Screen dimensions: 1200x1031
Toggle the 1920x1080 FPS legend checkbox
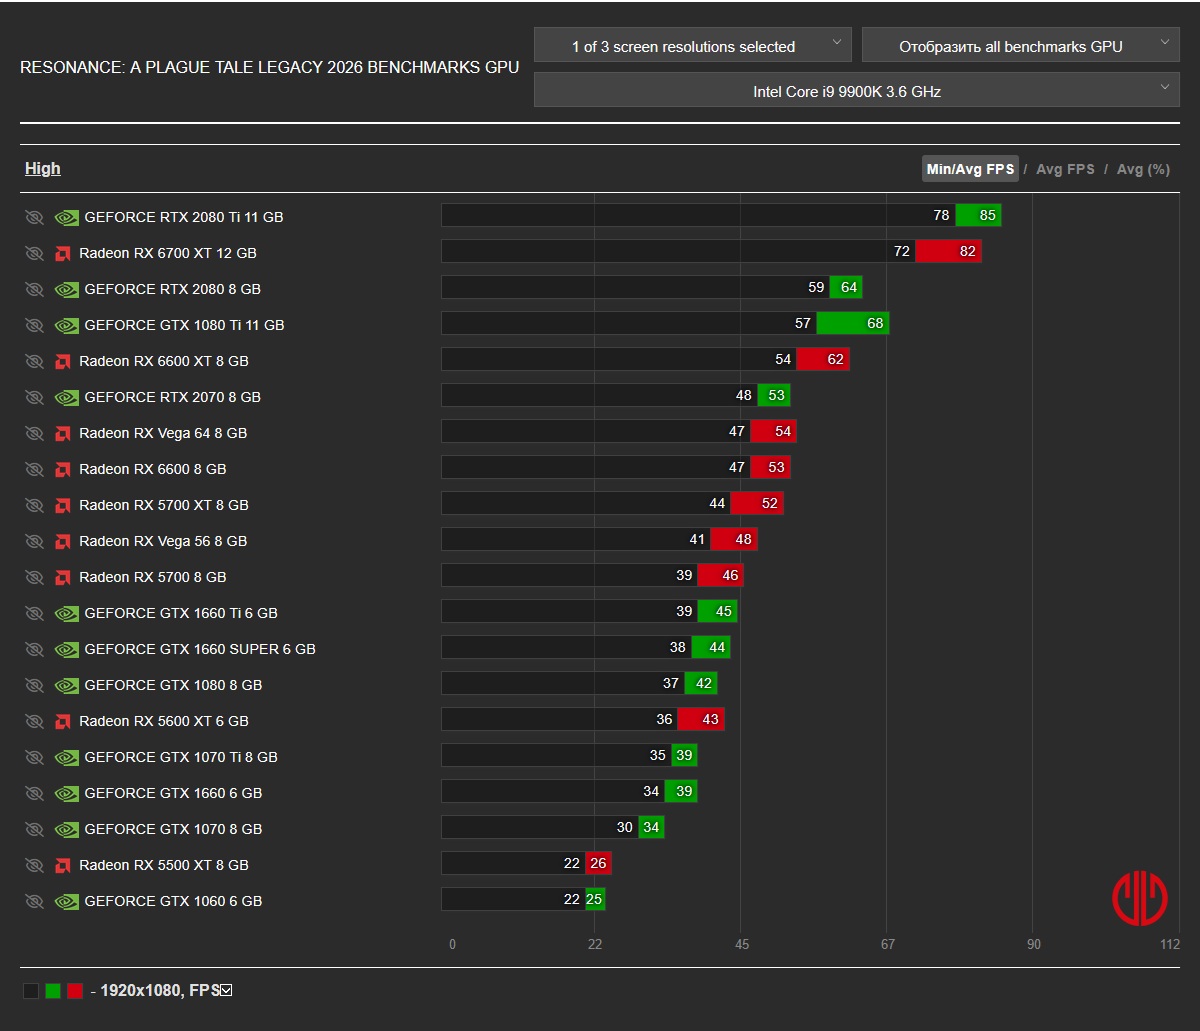point(226,991)
